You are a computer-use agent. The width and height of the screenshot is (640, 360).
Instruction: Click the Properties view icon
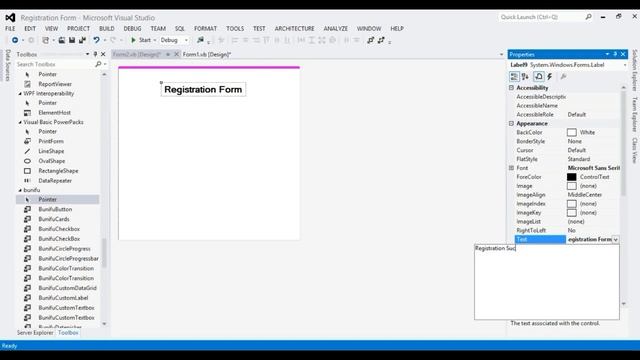539,76
